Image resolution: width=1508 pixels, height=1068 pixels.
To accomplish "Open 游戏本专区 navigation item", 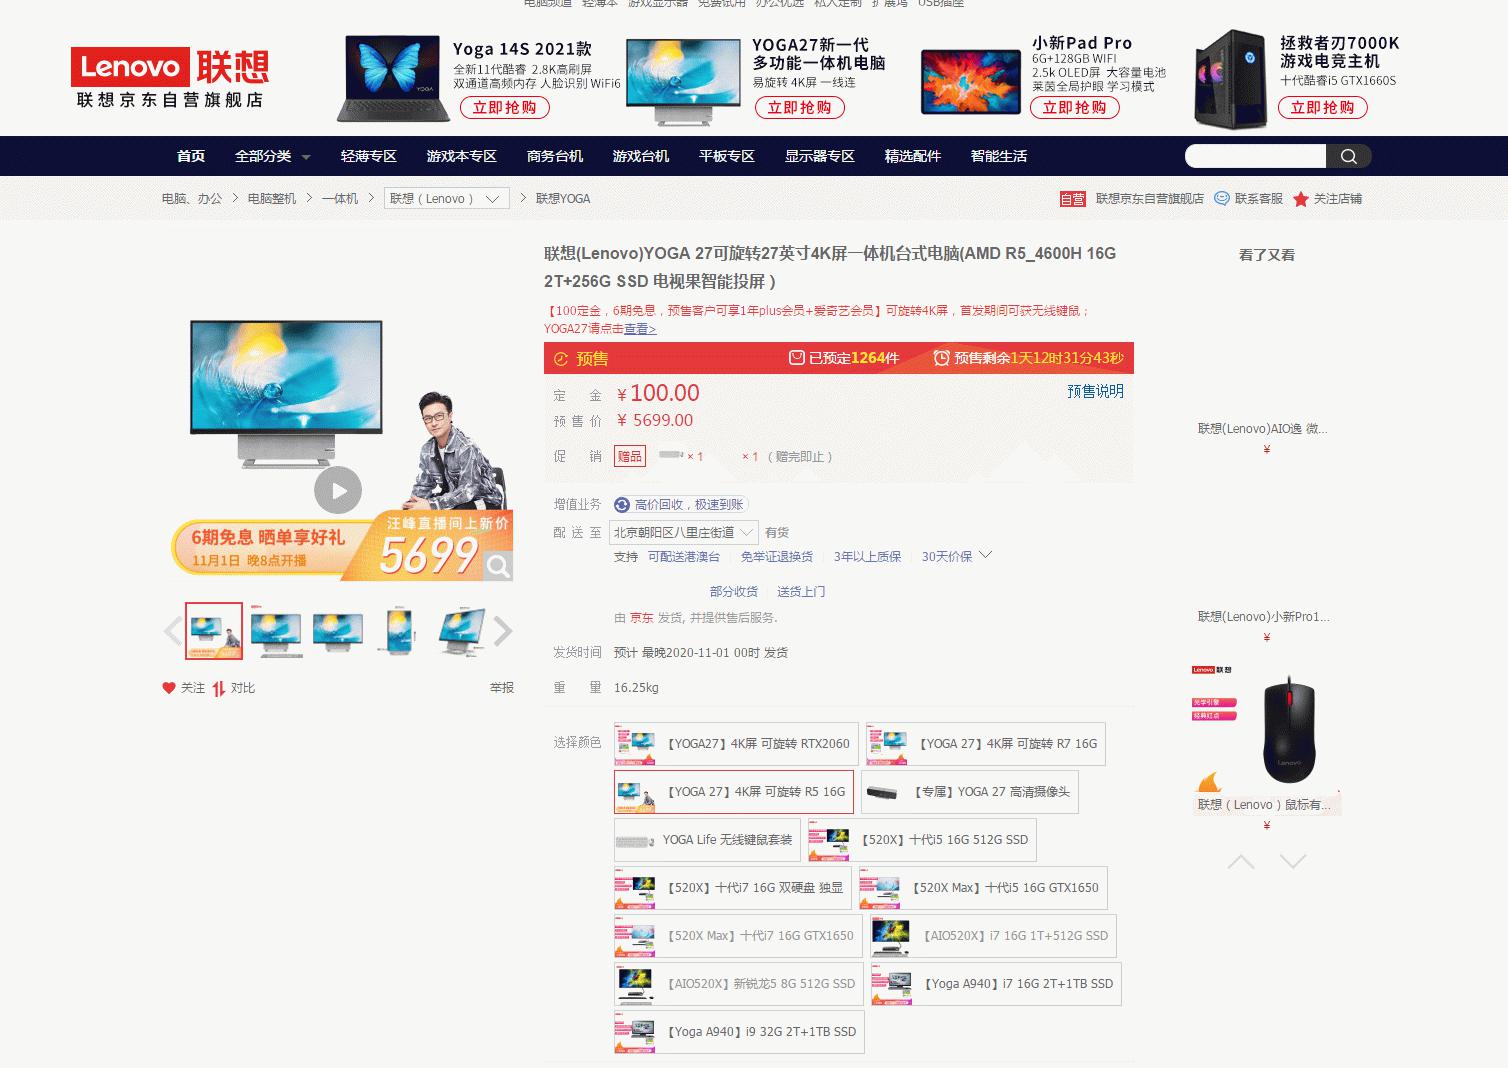I will coord(462,156).
